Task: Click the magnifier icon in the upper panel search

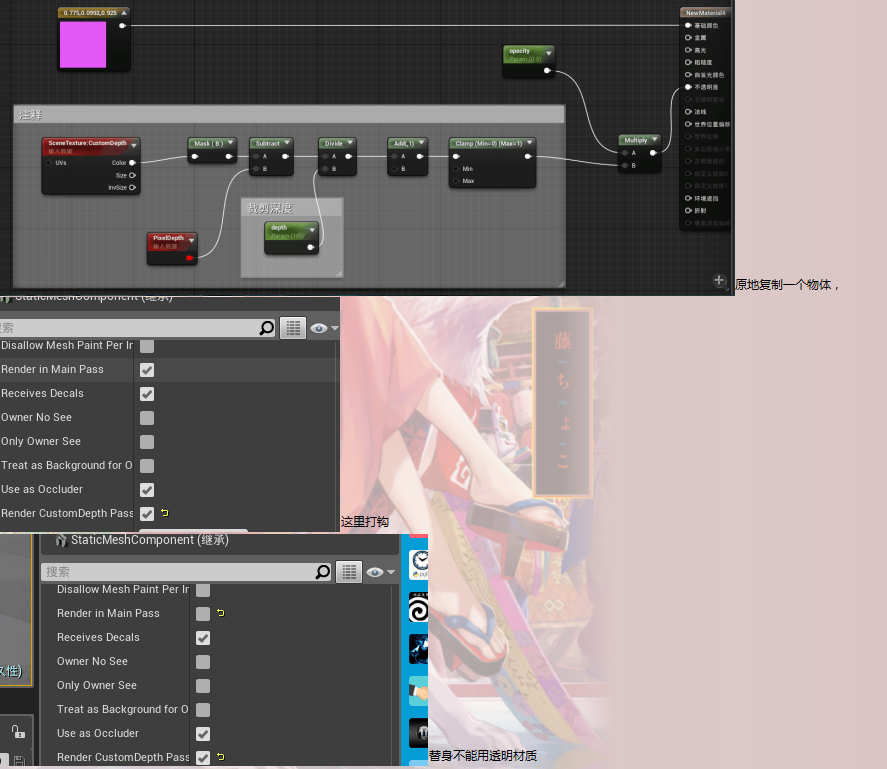Action: coord(266,328)
